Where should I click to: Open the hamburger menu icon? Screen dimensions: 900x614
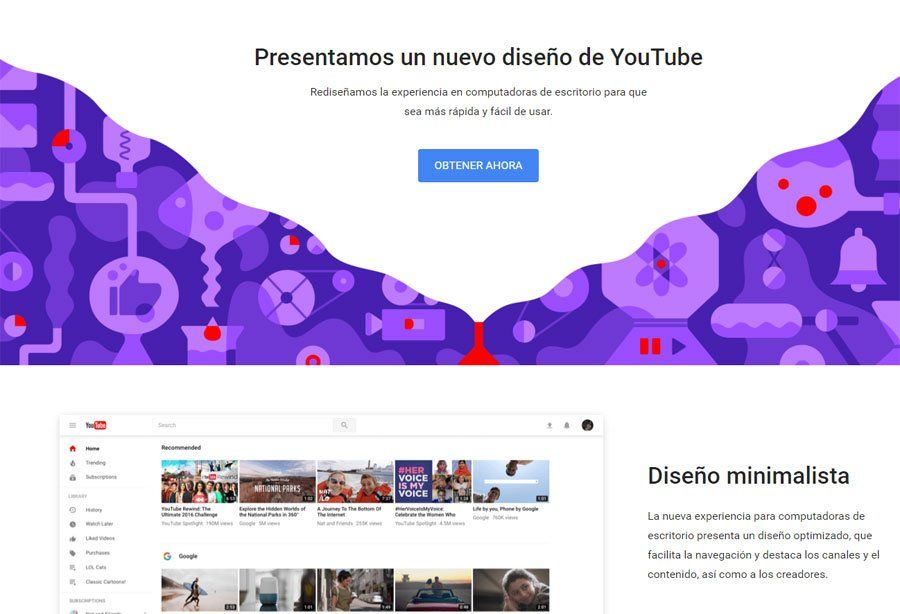(x=72, y=425)
